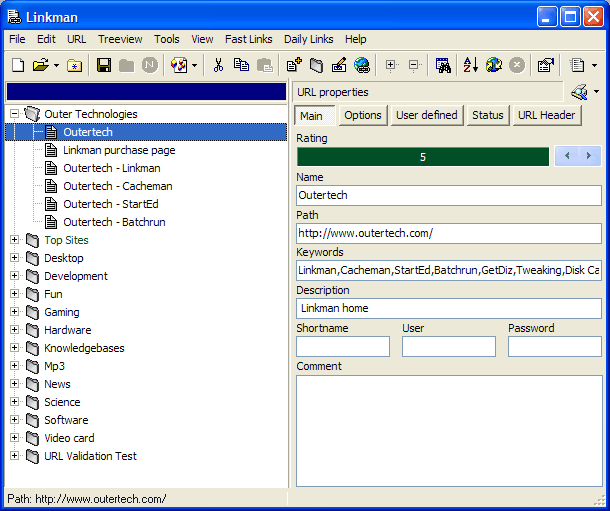Click the Expand all tree icon
Screen dimensions: 610x511
pyautogui.click(x=391, y=65)
